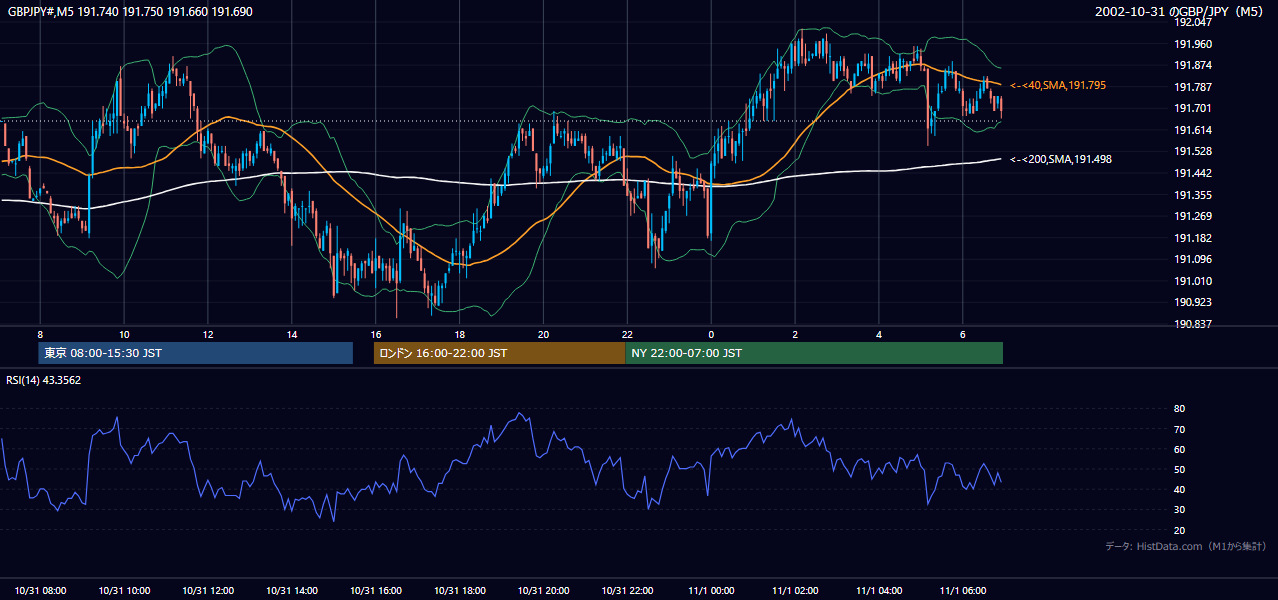Viewport: 1278px width, 600px height.
Task: Click the 10/31 16:00 date label
Action: coord(376,590)
